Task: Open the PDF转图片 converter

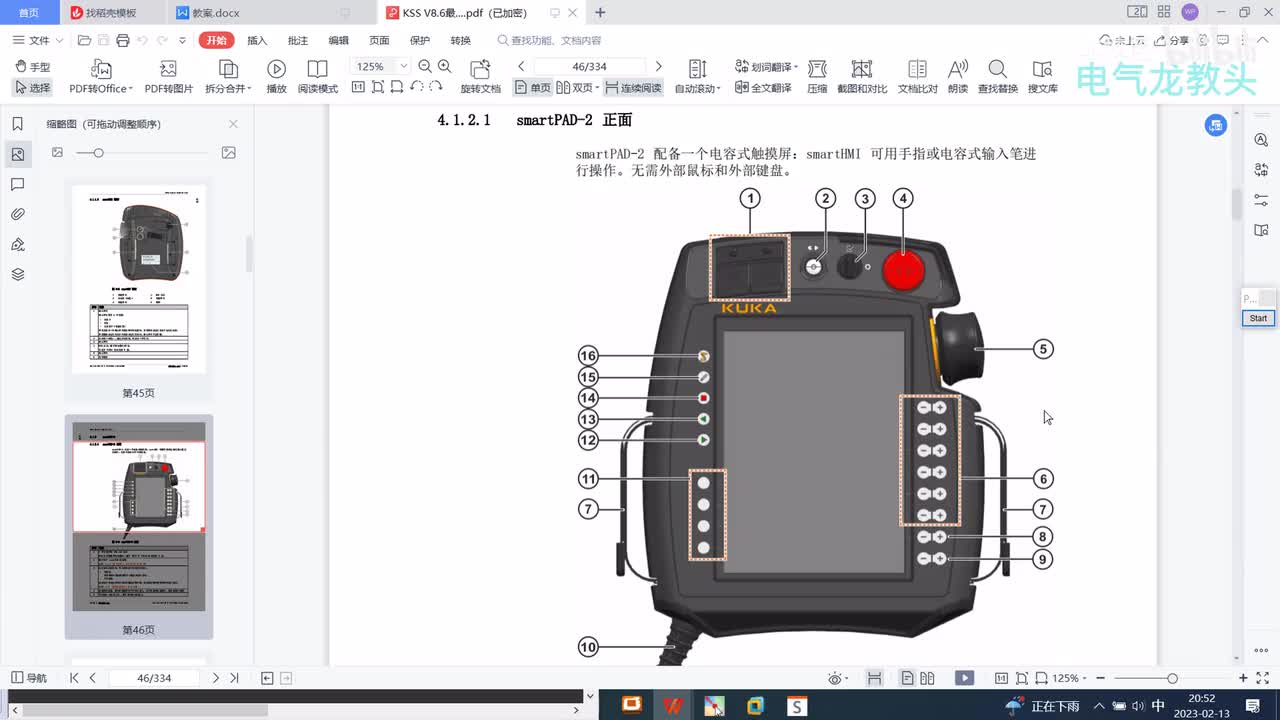Action: (x=169, y=77)
